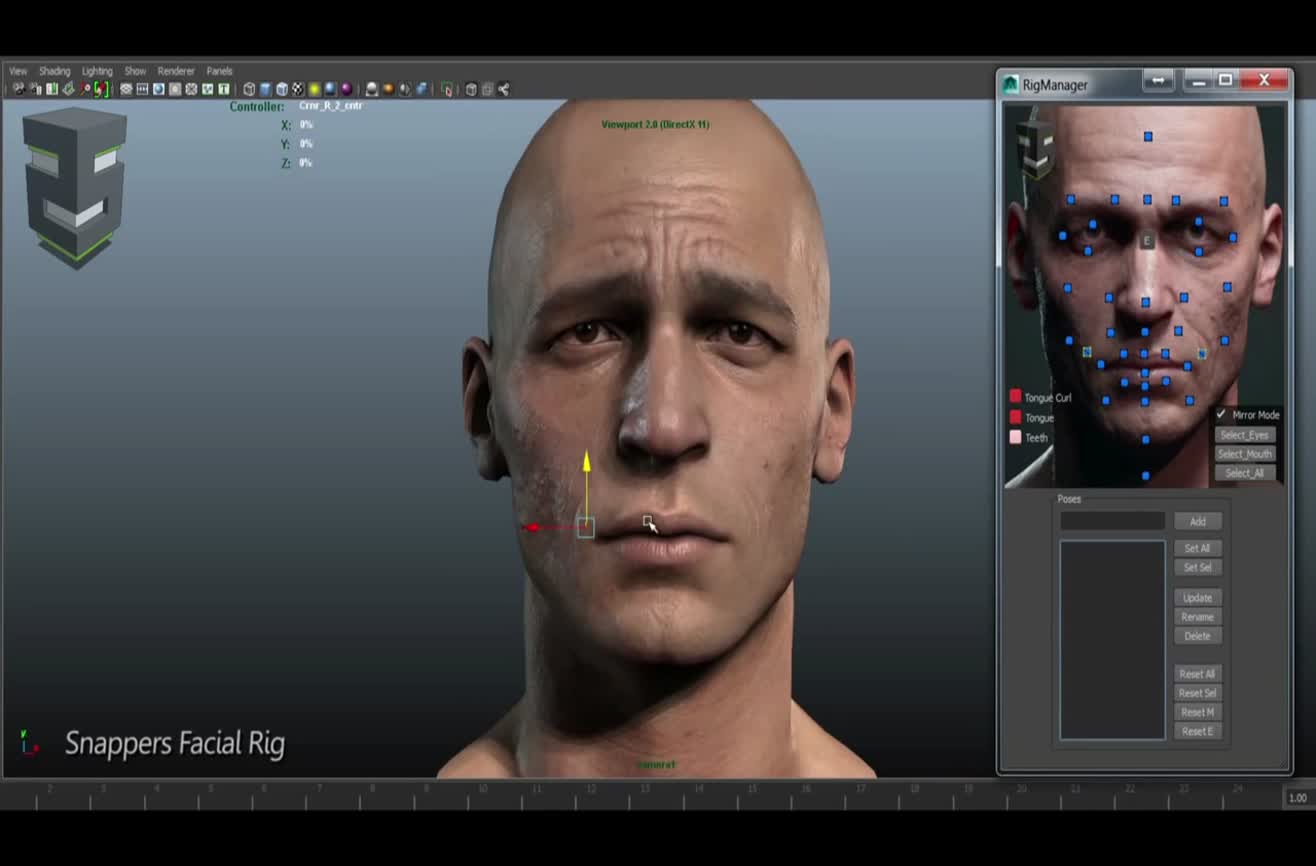Screen dimensions: 1316x866
Task: Expand the Show menu options
Action: pos(134,71)
